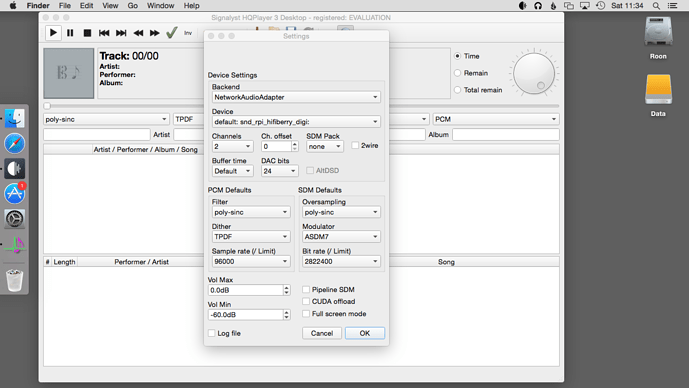
Task: Skip to the previous track
Action: click(104, 33)
